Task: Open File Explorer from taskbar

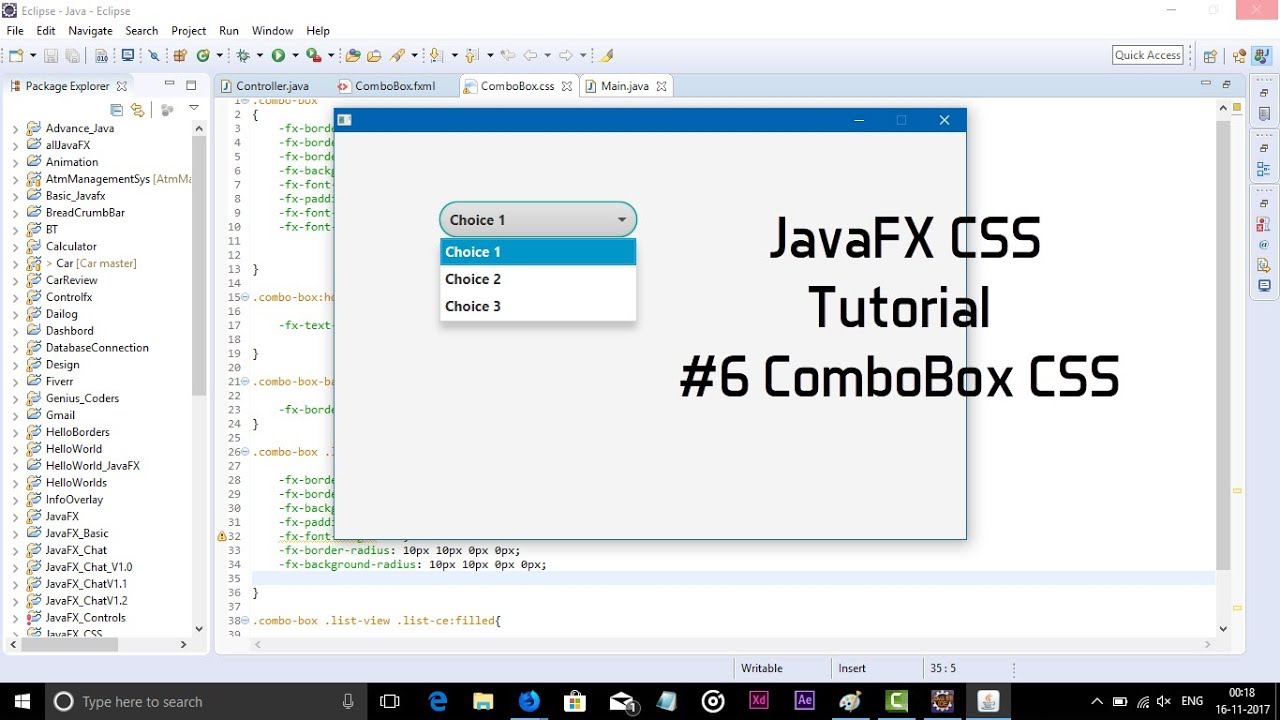Action: point(483,701)
